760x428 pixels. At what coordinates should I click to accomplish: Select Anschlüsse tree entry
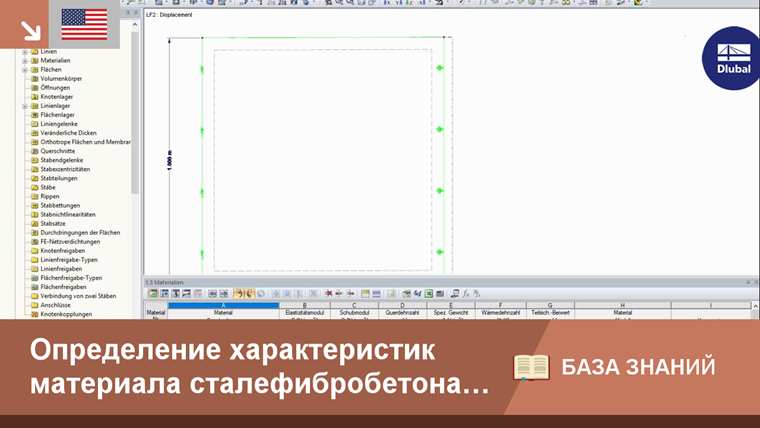55,305
